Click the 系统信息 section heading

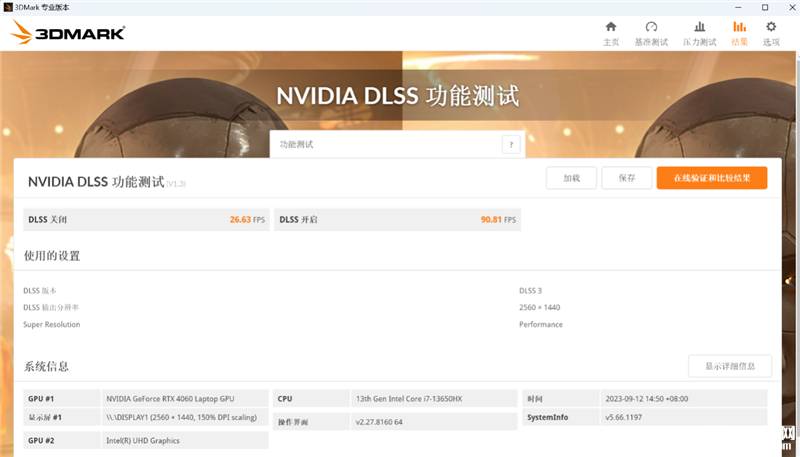(46, 366)
